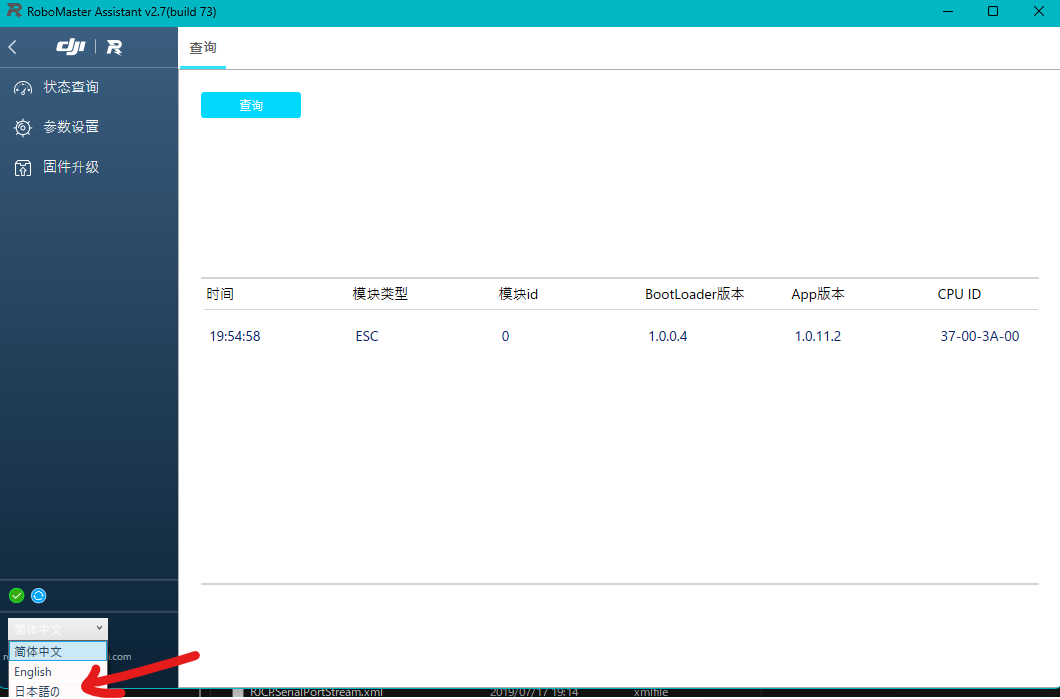Click the DJI logo in the sidebar
Viewport: 1060px width, 699px height.
pos(70,46)
